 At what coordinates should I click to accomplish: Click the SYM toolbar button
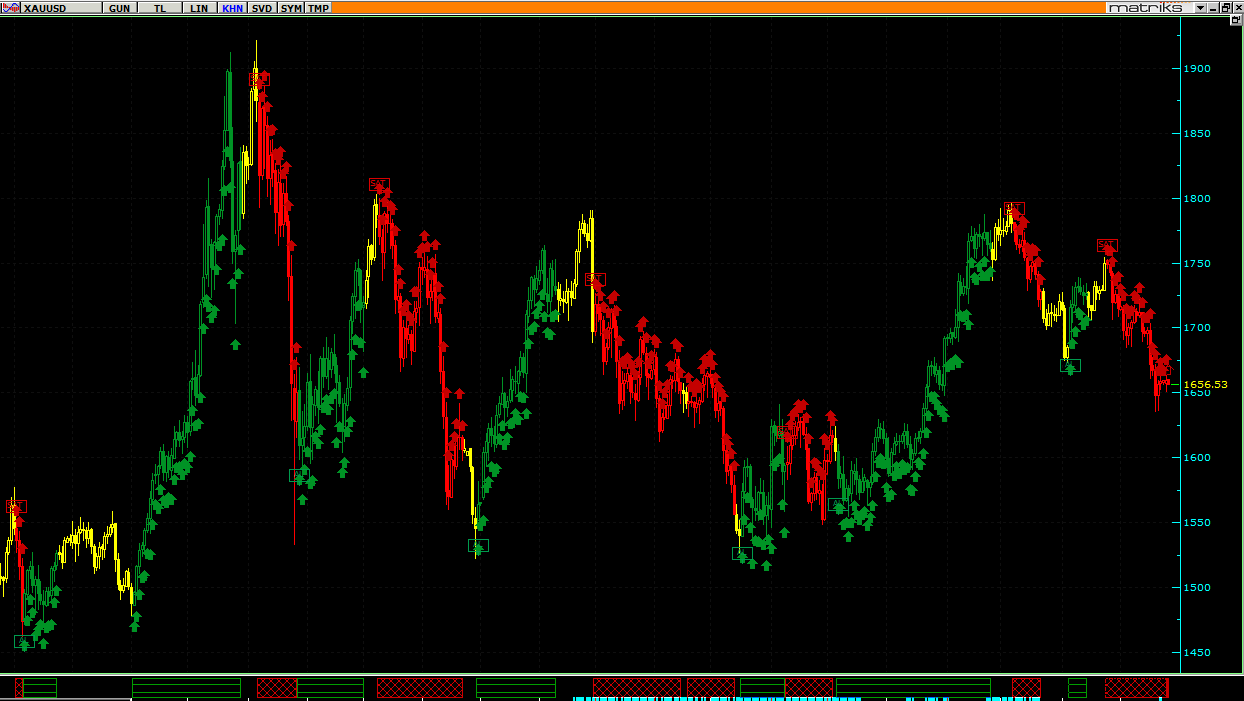click(x=290, y=7)
